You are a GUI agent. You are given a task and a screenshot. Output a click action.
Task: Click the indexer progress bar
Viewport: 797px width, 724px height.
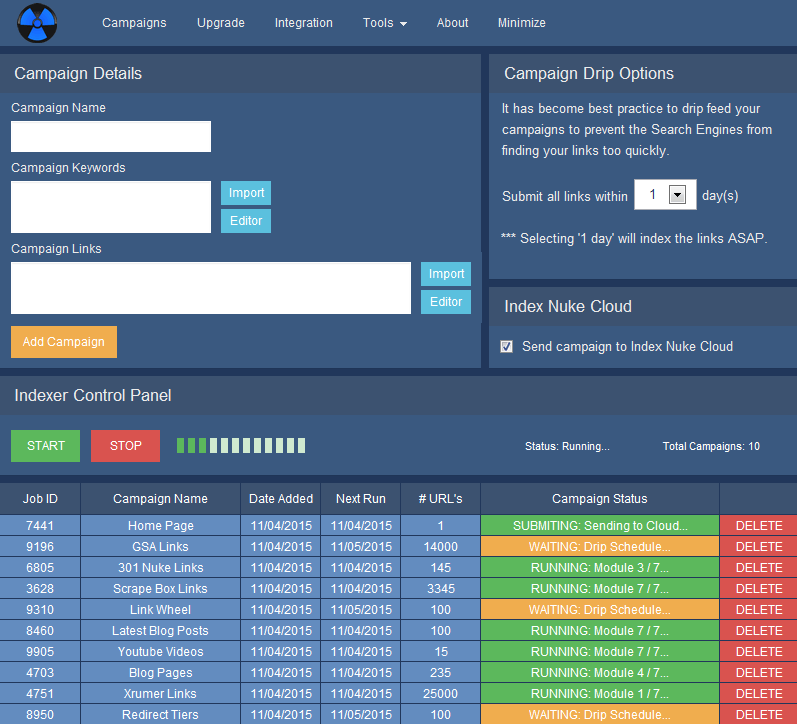click(241, 445)
